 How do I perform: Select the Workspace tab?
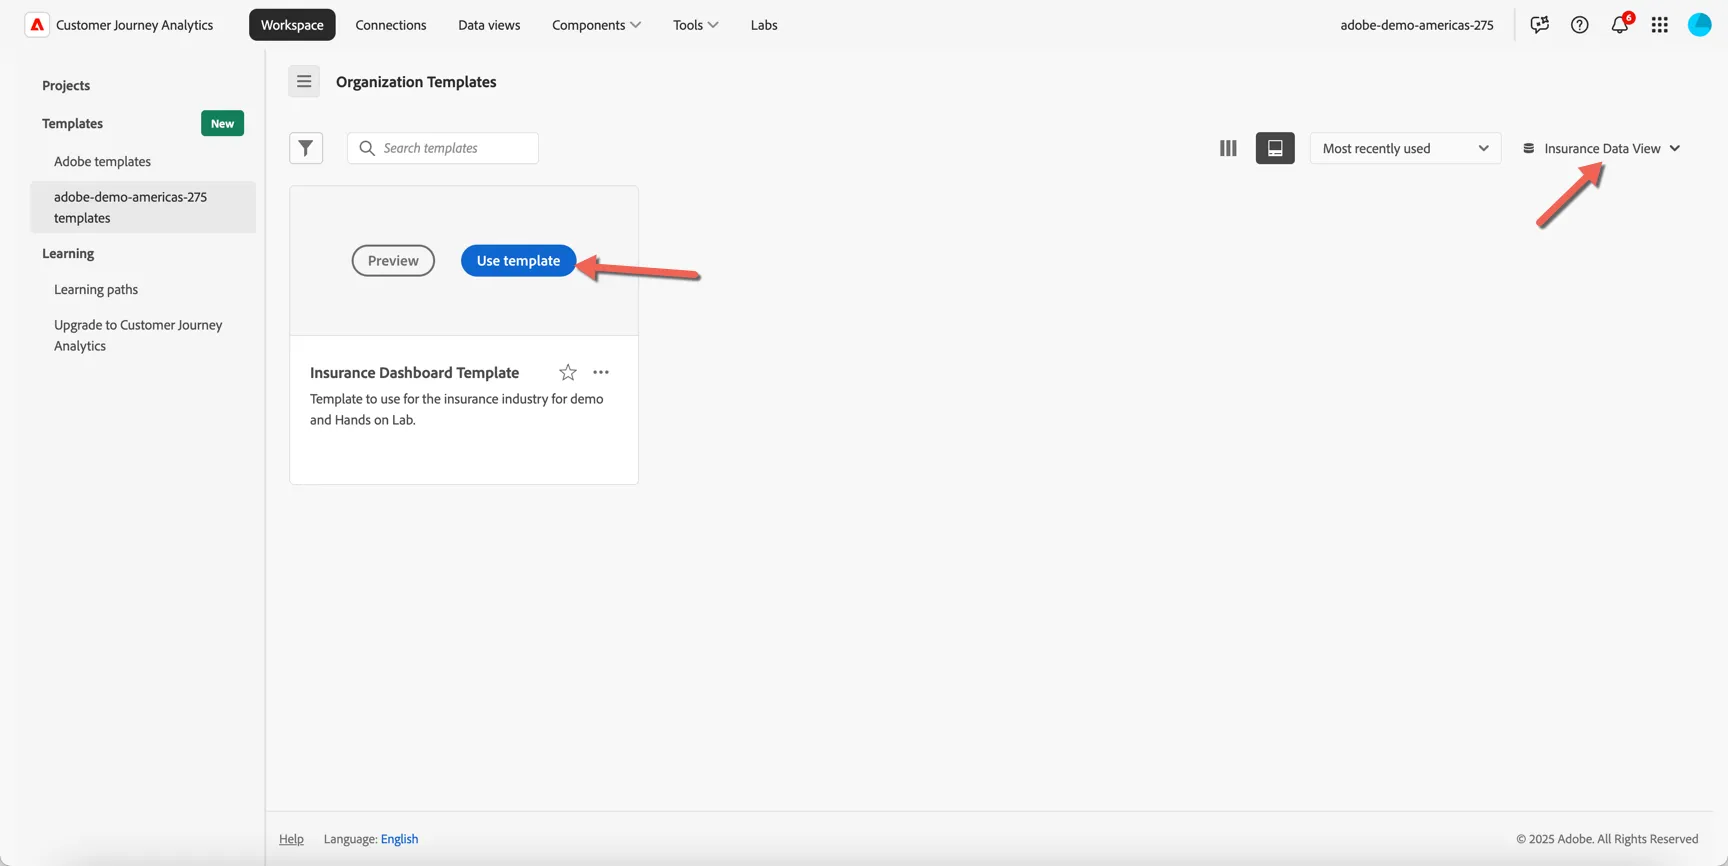pos(292,25)
